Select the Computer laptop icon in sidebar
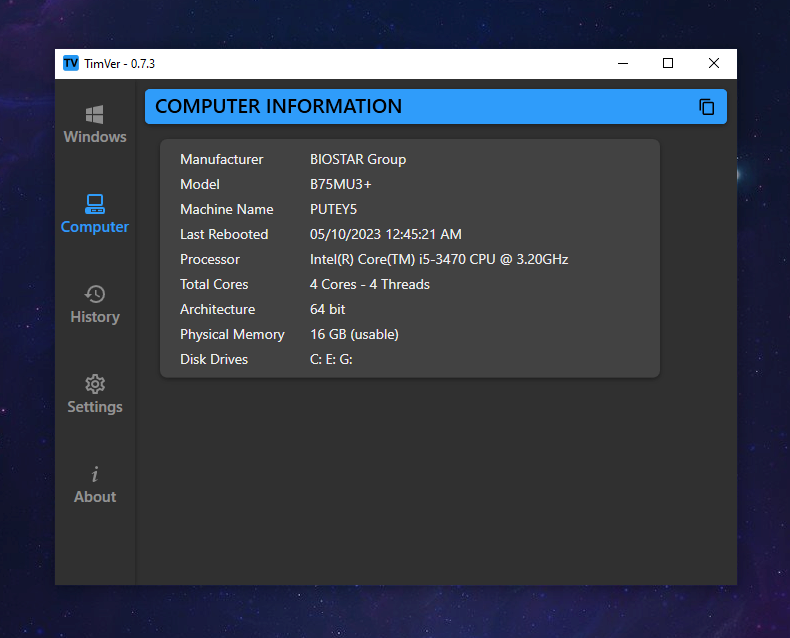Image resolution: width=790 pixels, height=638 pixels. pos(95,204)
